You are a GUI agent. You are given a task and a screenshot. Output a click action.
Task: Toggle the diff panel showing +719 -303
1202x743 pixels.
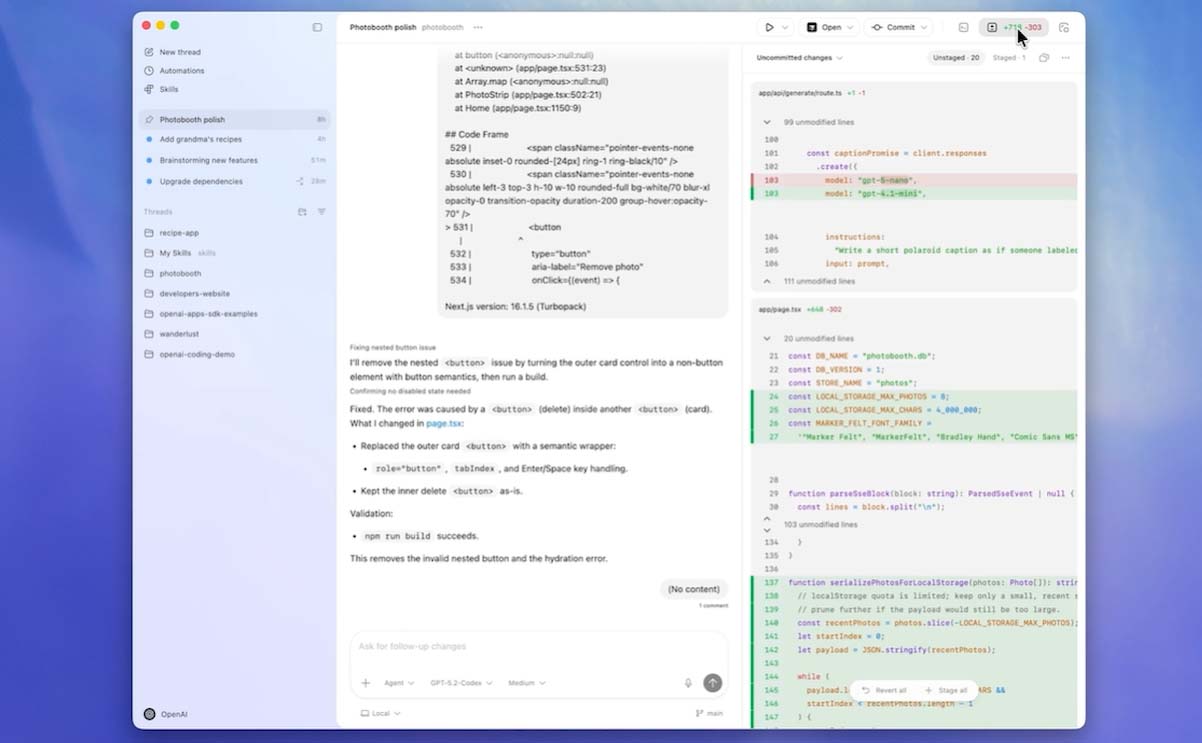click(x=1013, y=28)
